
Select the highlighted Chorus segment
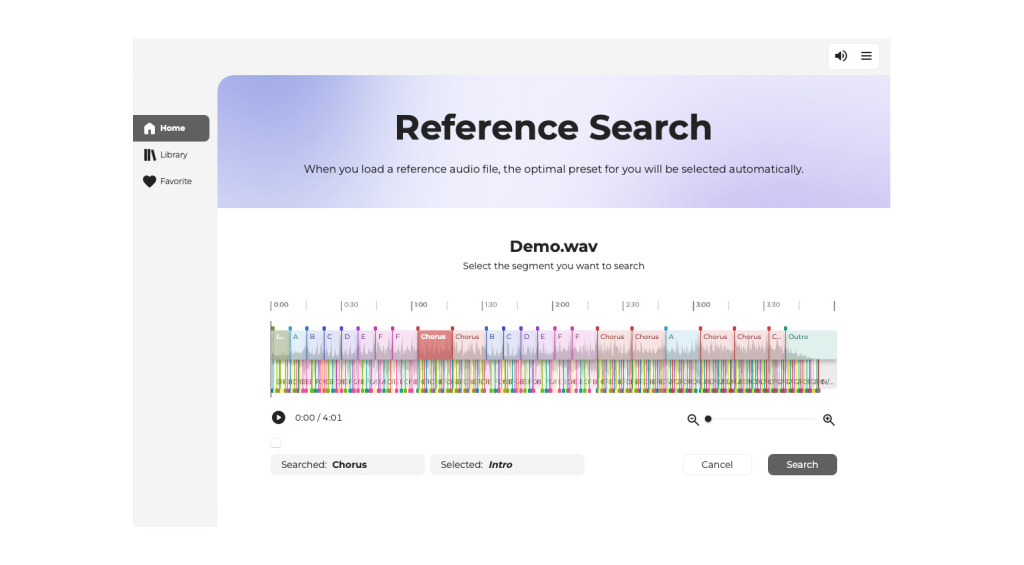434,344
